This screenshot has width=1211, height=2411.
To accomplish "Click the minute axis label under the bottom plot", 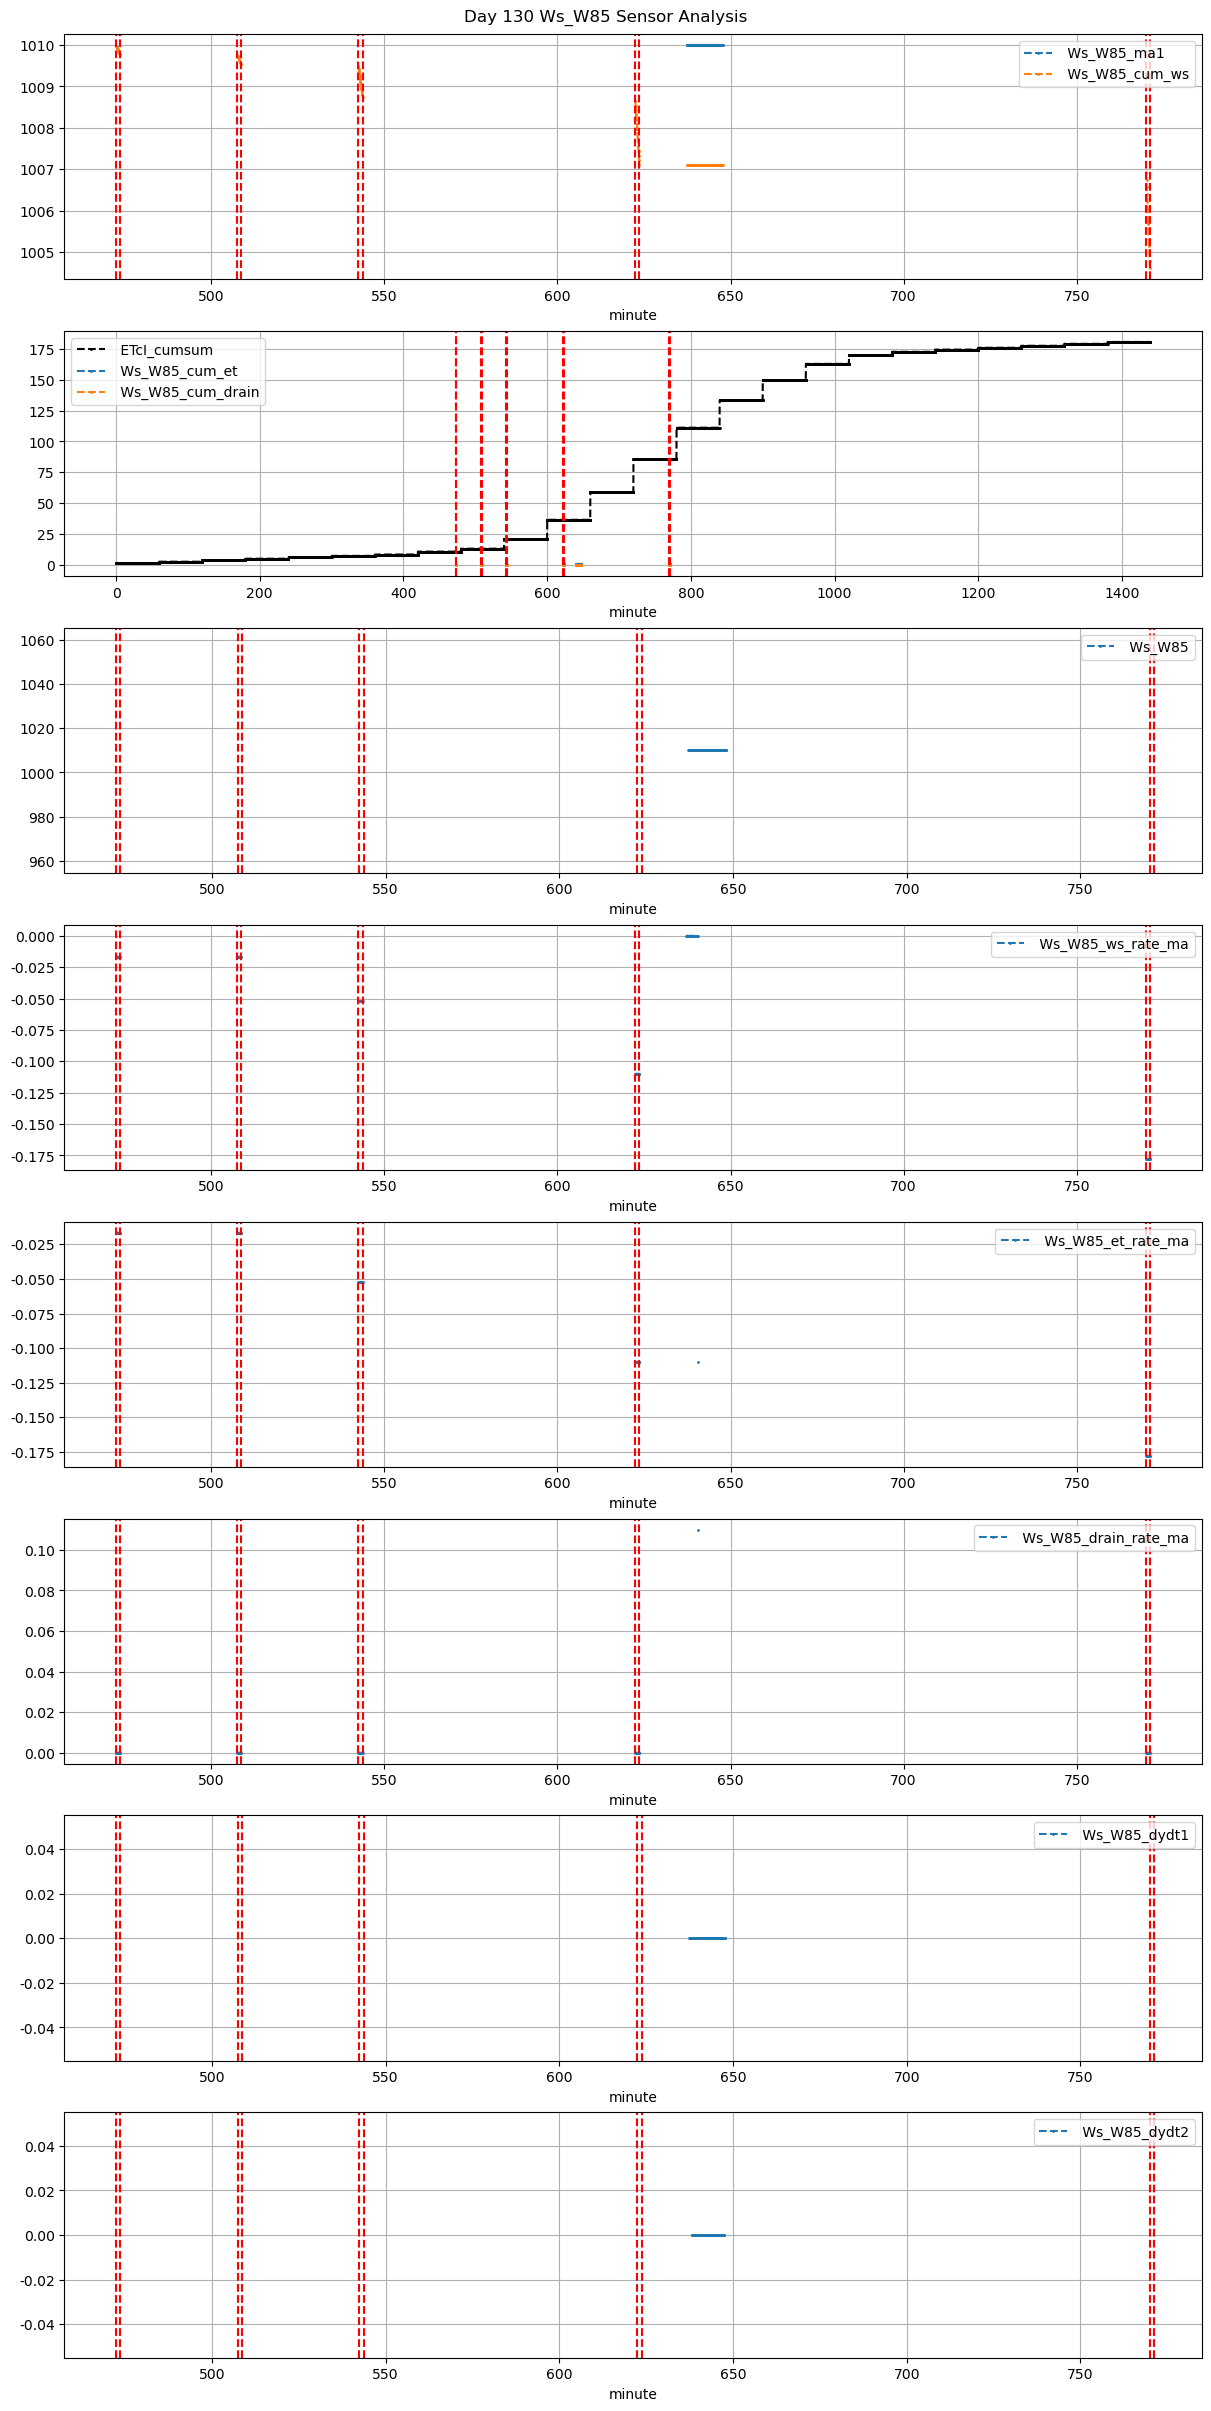I will coord(633,2394).
